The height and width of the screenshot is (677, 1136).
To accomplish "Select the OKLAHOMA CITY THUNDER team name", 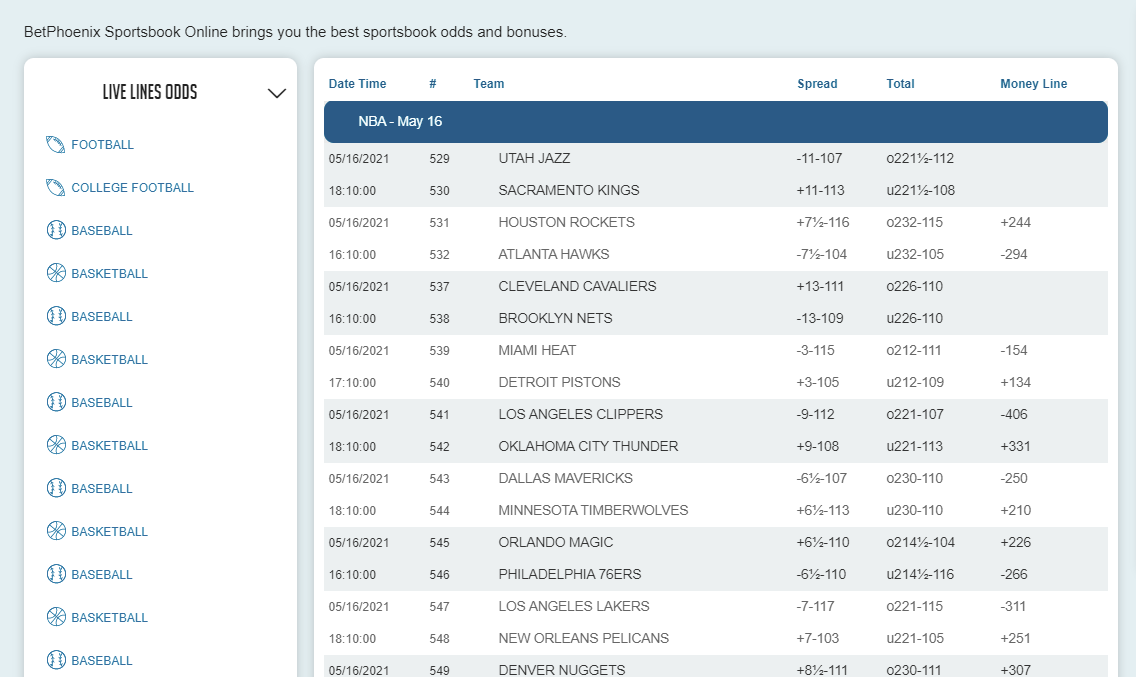I will 588,446.
